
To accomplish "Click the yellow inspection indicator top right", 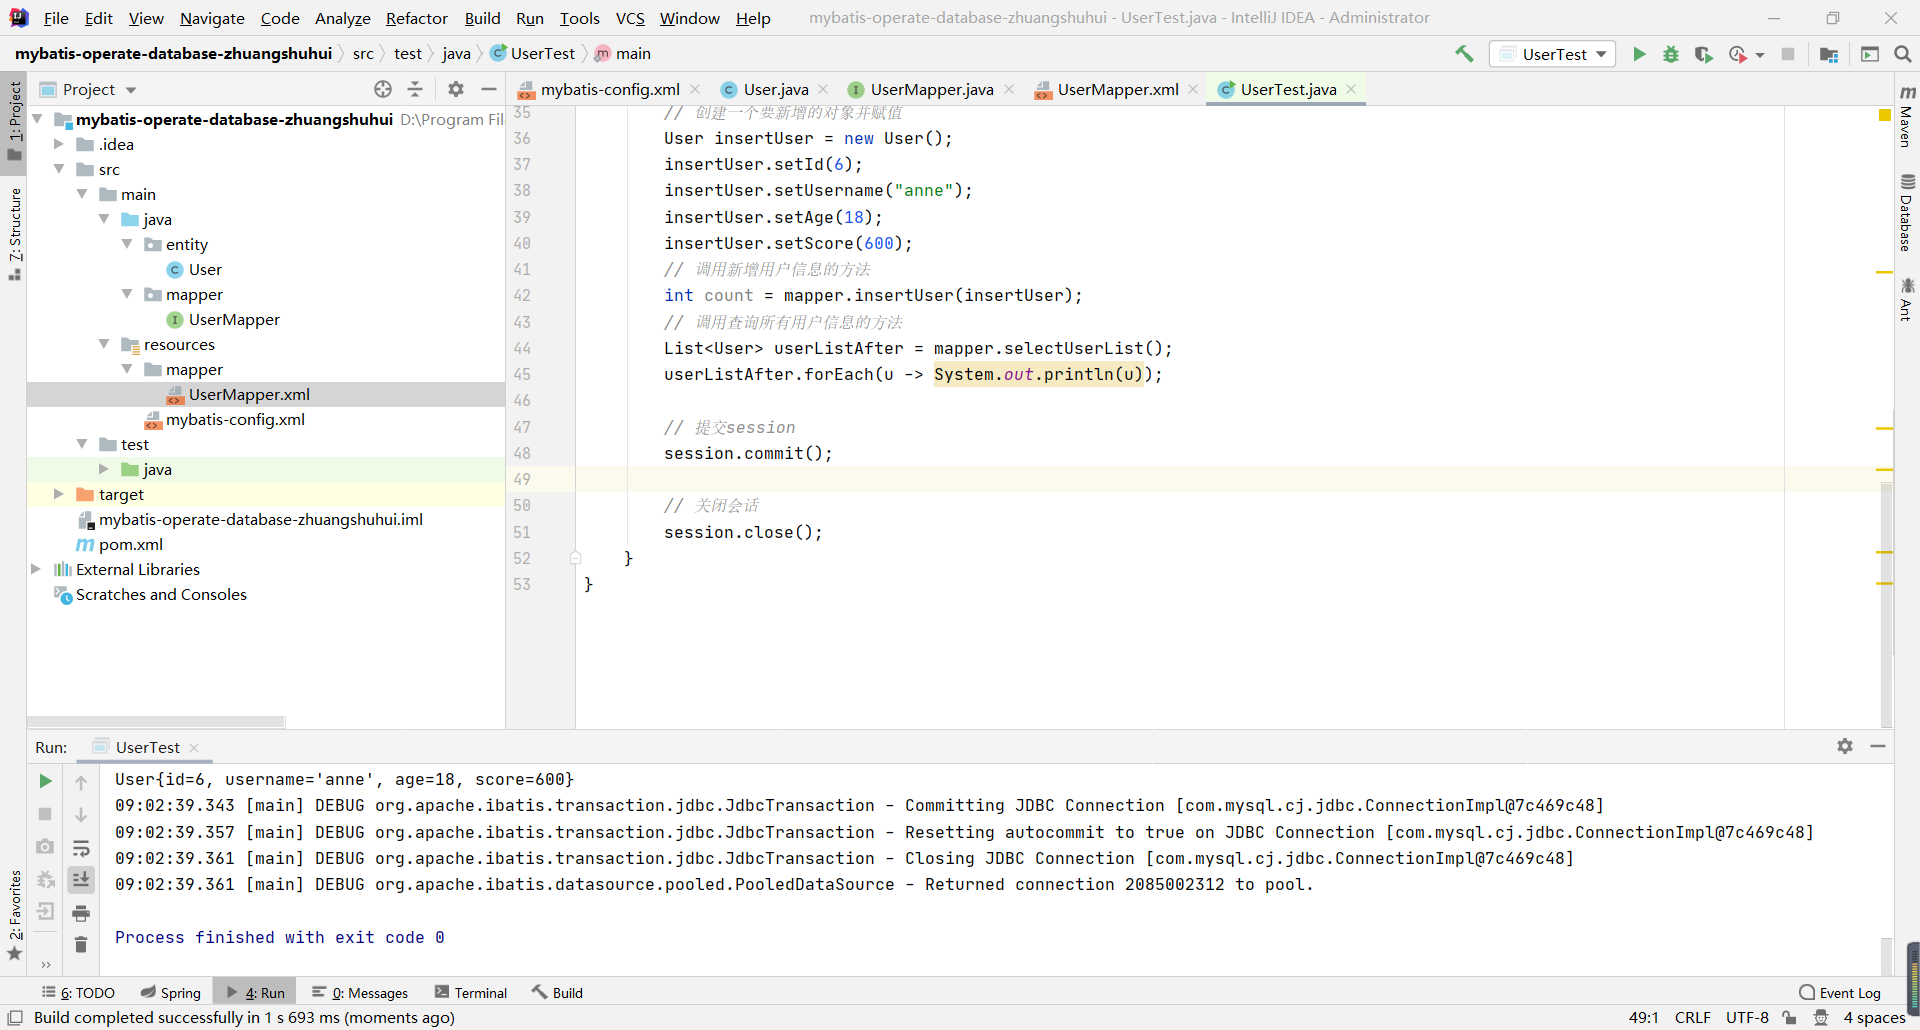I will tap(1885, 116).
